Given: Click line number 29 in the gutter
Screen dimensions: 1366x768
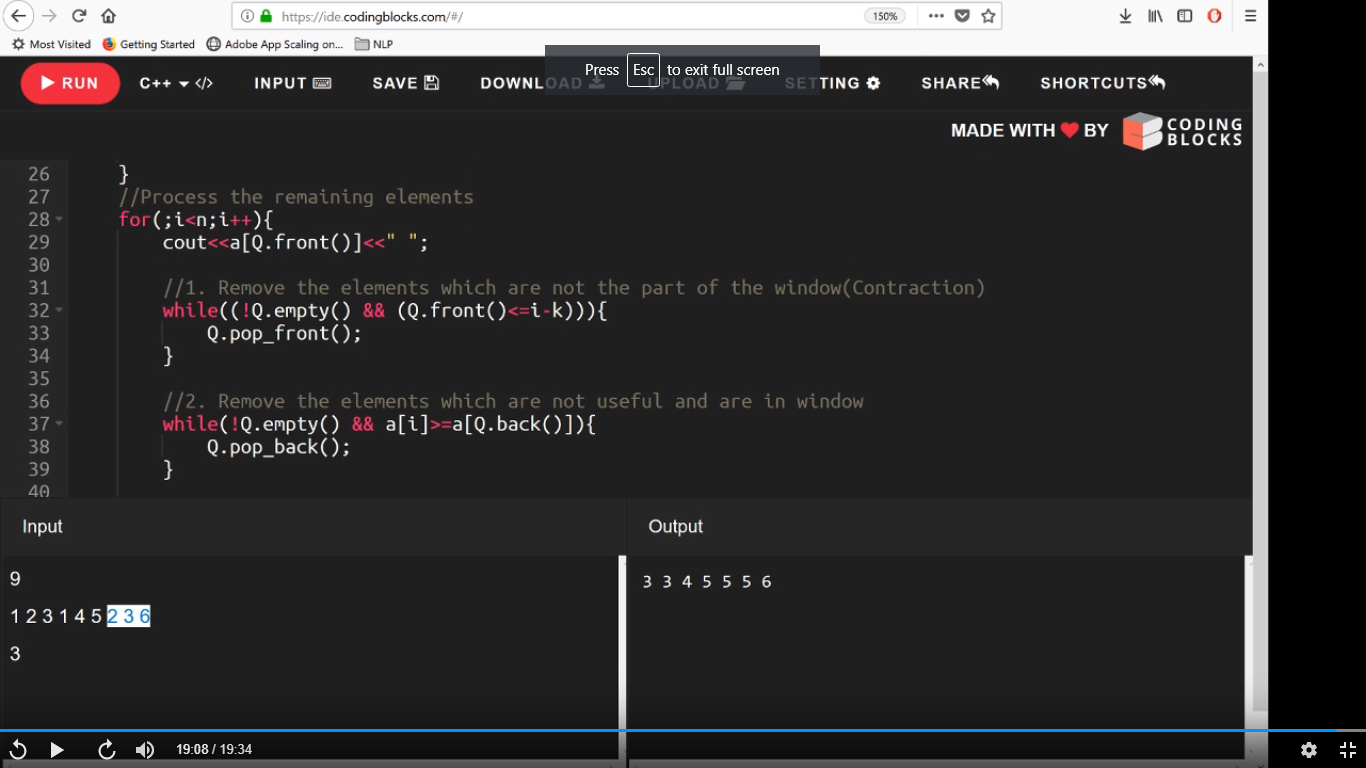Looking at the screenshot, I should pos(39,242).
